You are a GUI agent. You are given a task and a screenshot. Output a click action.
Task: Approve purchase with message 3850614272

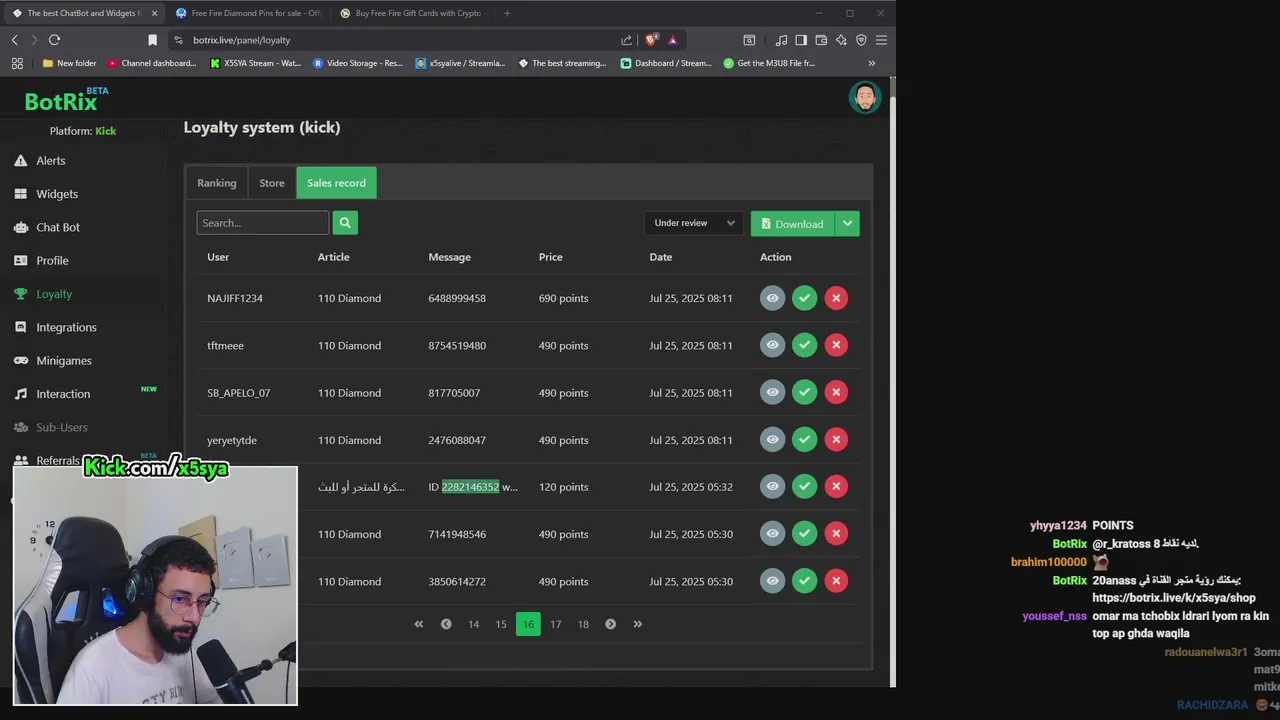[804, 580]
